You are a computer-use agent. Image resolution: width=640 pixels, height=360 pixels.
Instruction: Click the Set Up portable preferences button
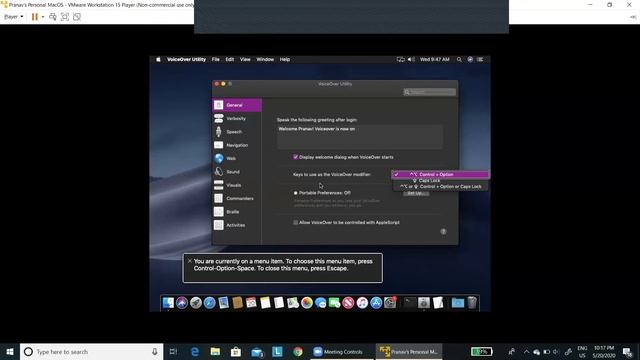tap(416, 193)
